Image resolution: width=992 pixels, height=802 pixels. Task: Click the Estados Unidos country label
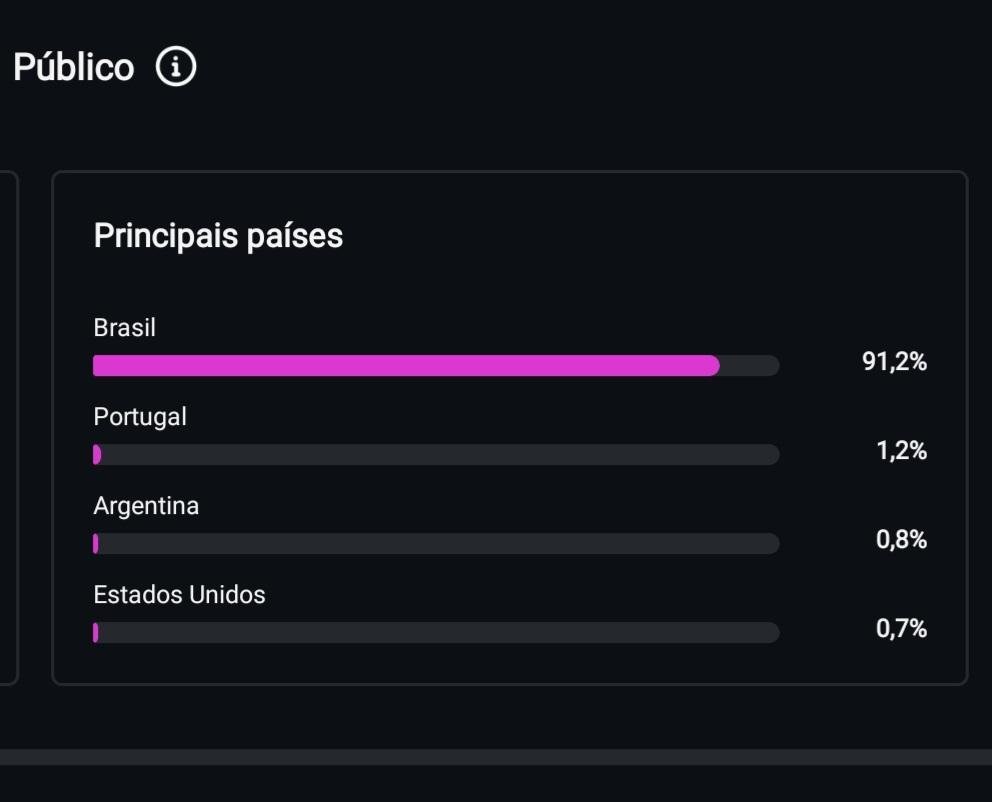(x=179, y=595)
